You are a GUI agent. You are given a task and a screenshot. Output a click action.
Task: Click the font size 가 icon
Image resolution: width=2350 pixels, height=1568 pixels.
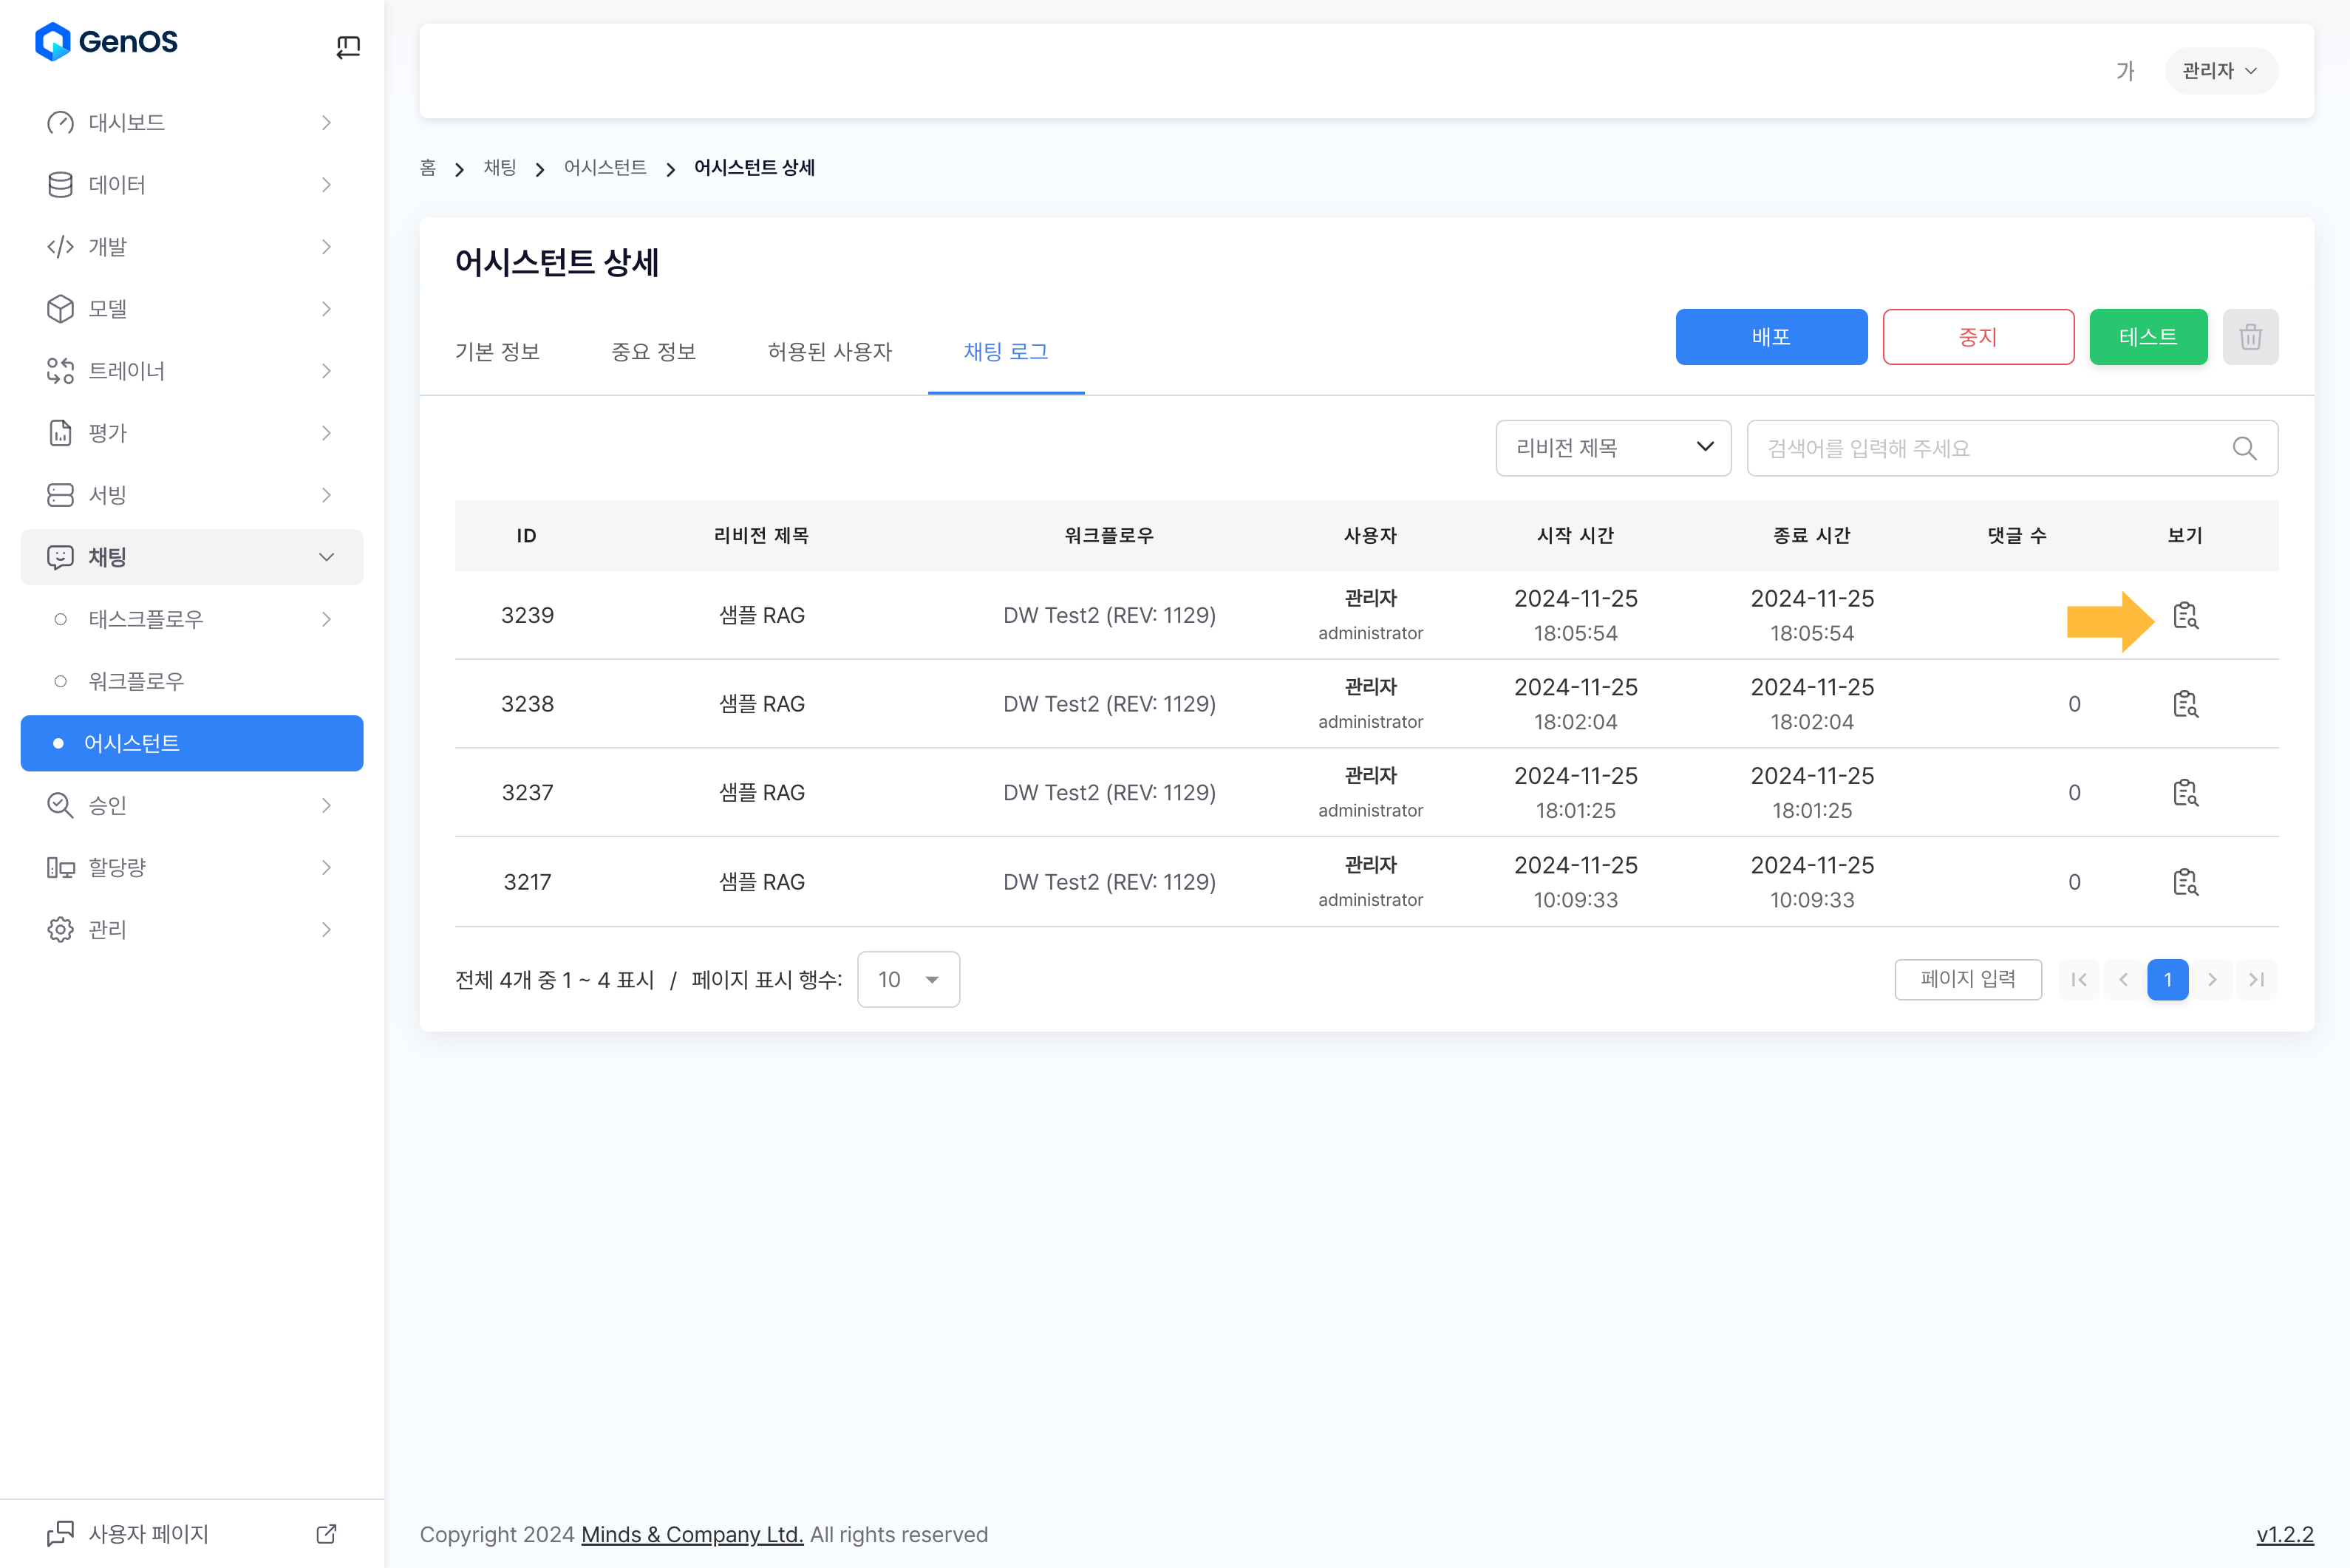tap(2124, 71)
